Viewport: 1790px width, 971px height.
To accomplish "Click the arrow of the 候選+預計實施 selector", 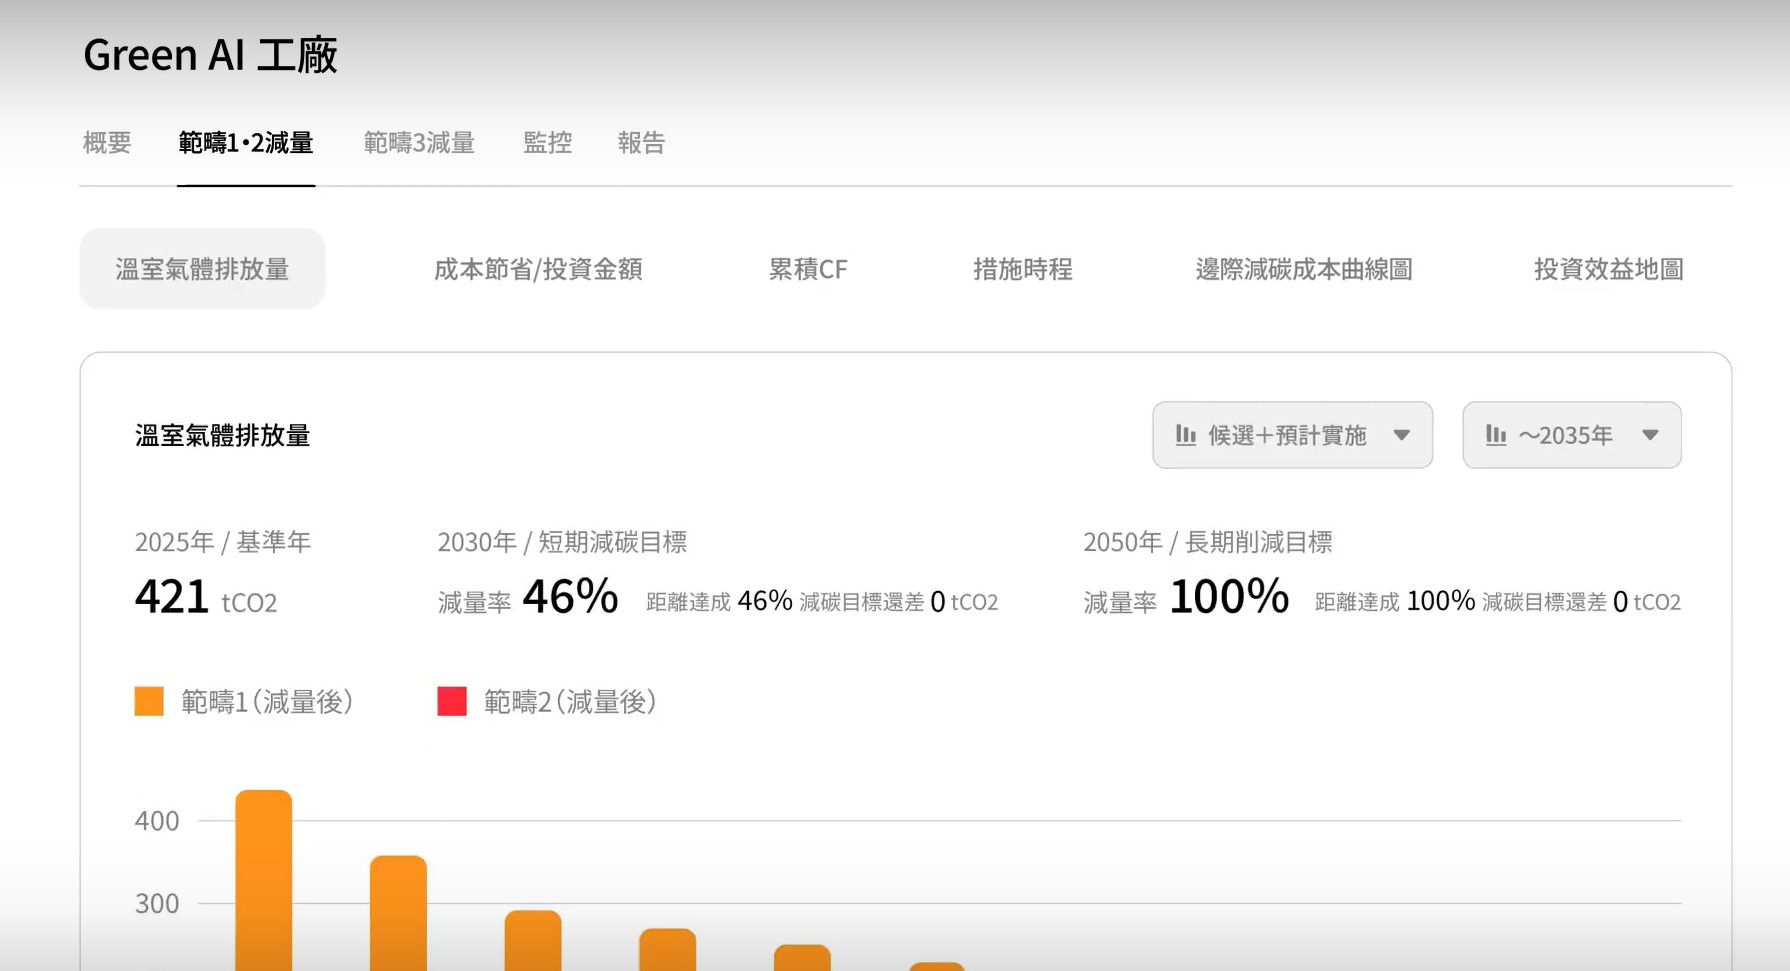I will (1402, 435).
